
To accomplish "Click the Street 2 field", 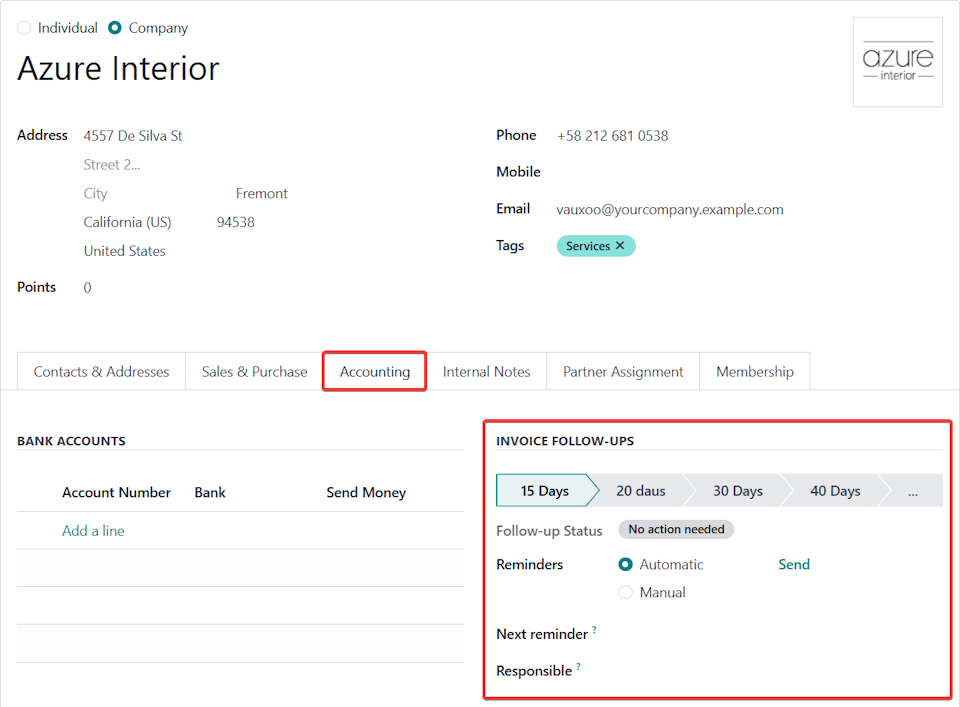I will pyautogui.click(x=112, y=165).
